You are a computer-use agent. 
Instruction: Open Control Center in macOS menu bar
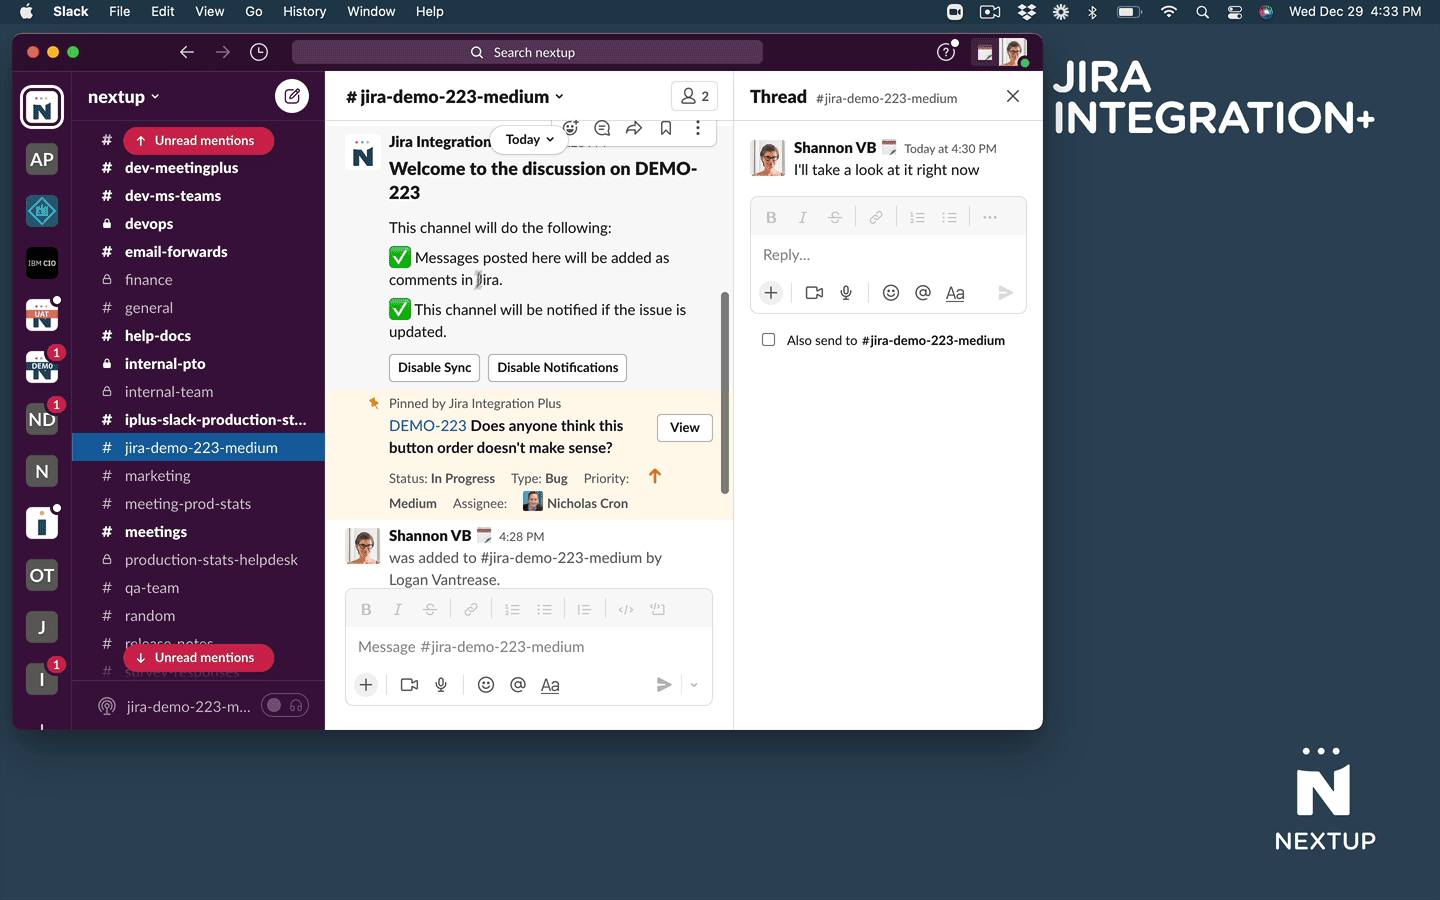pos(1235,11)
